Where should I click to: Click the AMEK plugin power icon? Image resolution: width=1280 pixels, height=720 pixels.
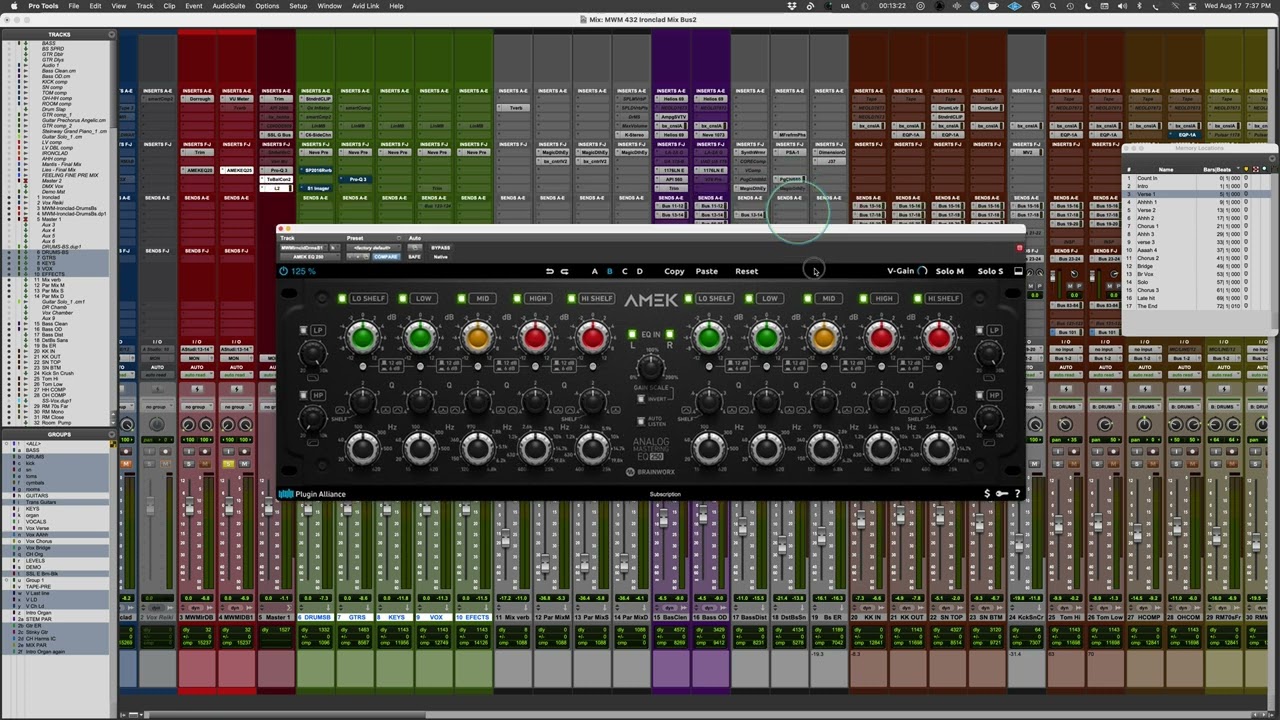tap(284, 271)
